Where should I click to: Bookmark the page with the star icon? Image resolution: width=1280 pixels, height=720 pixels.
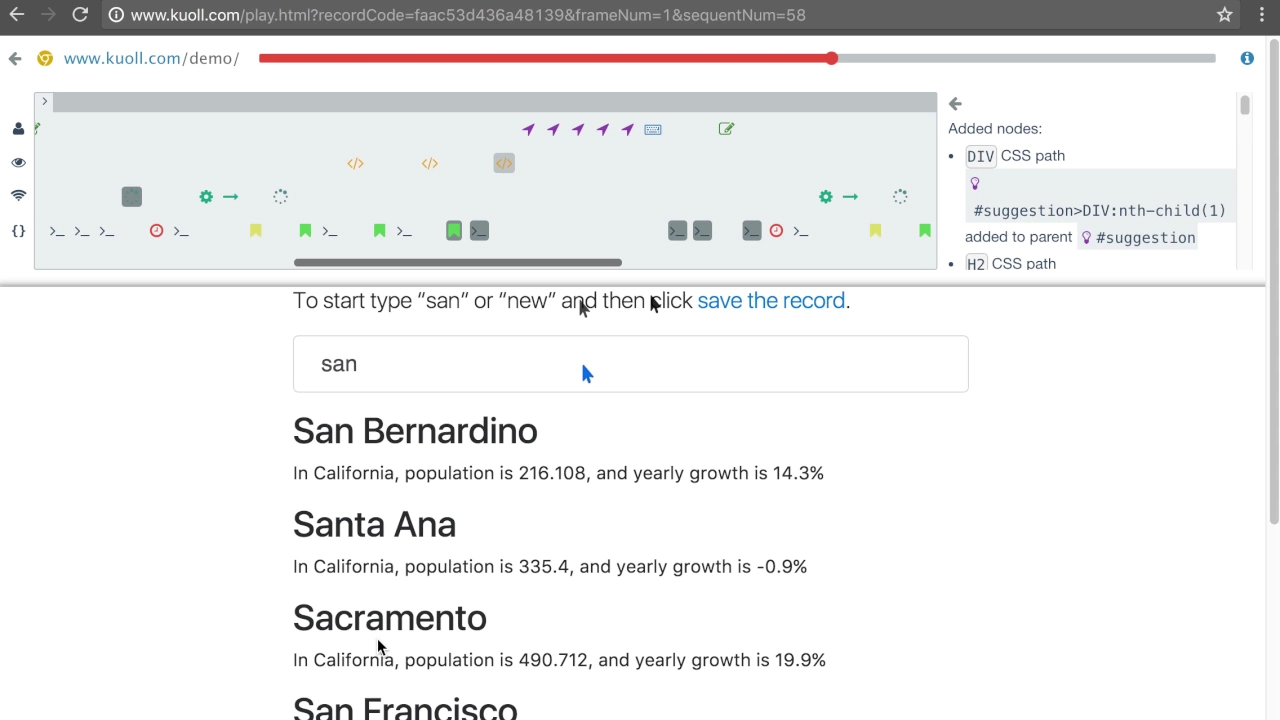click(x=1225, y=15)
